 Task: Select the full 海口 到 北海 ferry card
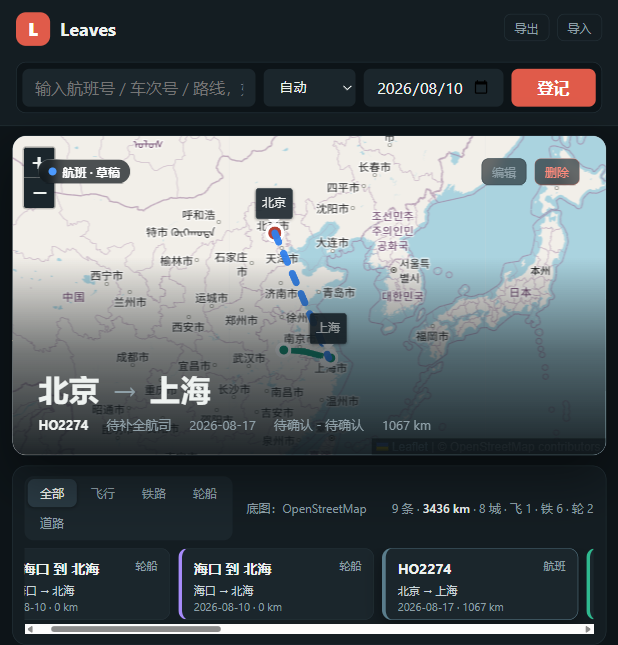click(276, 584)
